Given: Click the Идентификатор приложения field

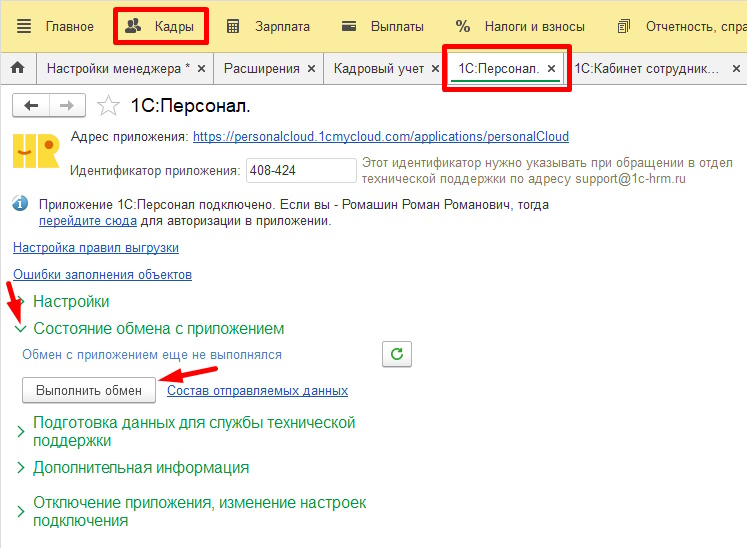Looking at the screenshot, I should point(301,171).
